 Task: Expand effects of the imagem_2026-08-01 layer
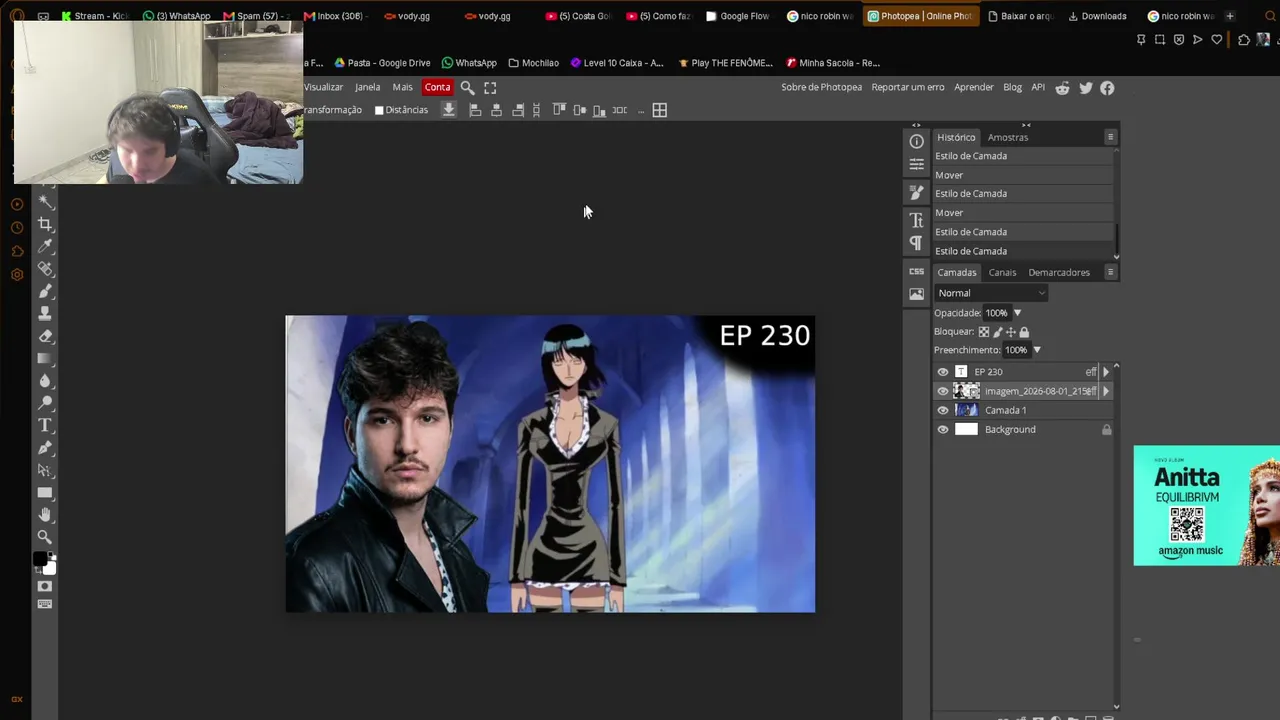pyautogui.click(x=1105, y=391)
